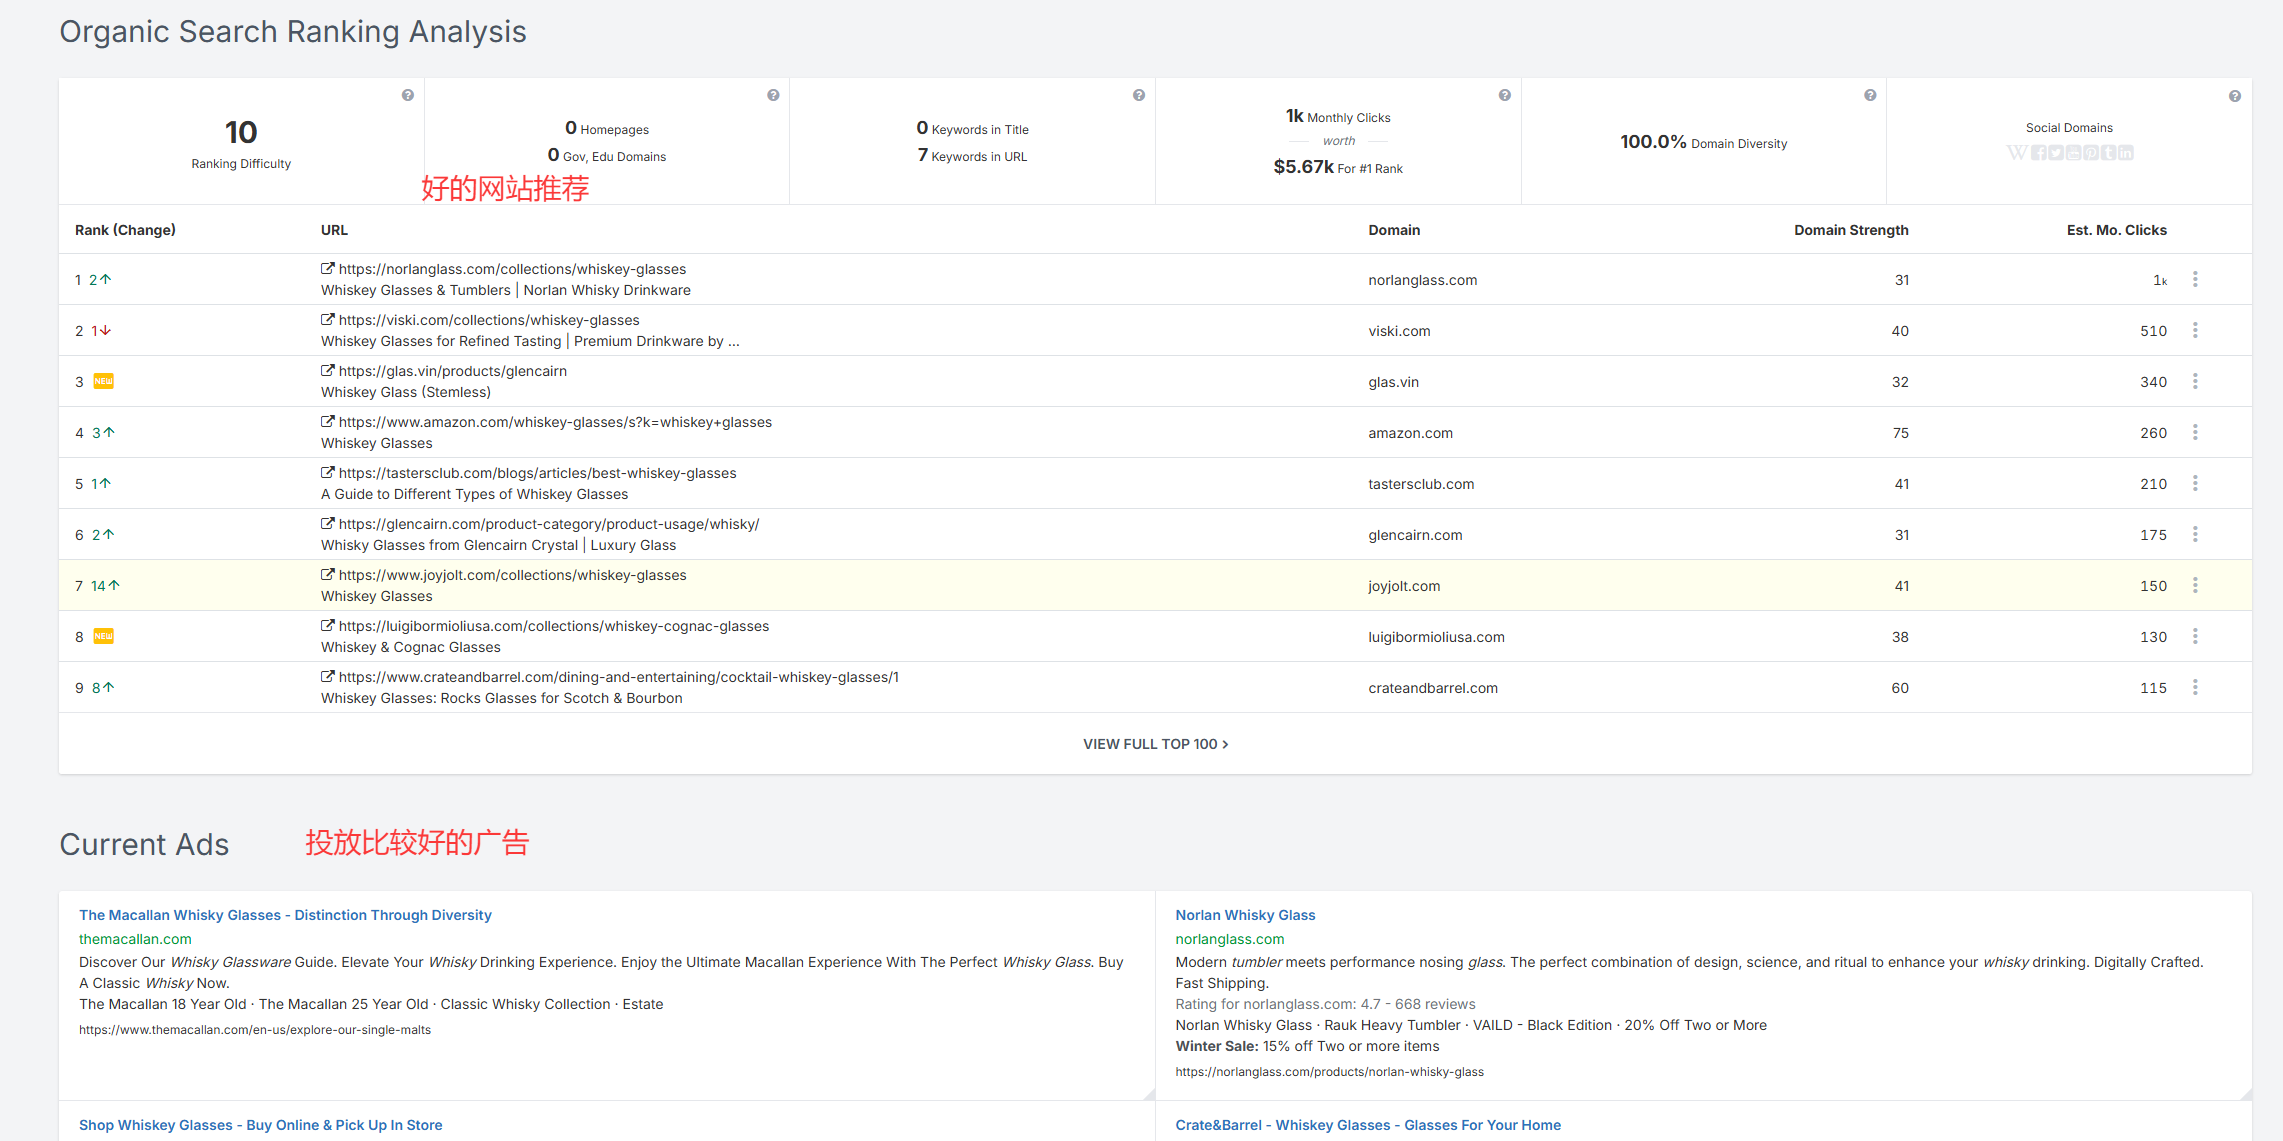Click VIEW FULL TOP 100 link
Screen dimensions: 2283x1141
[1155, 744]
